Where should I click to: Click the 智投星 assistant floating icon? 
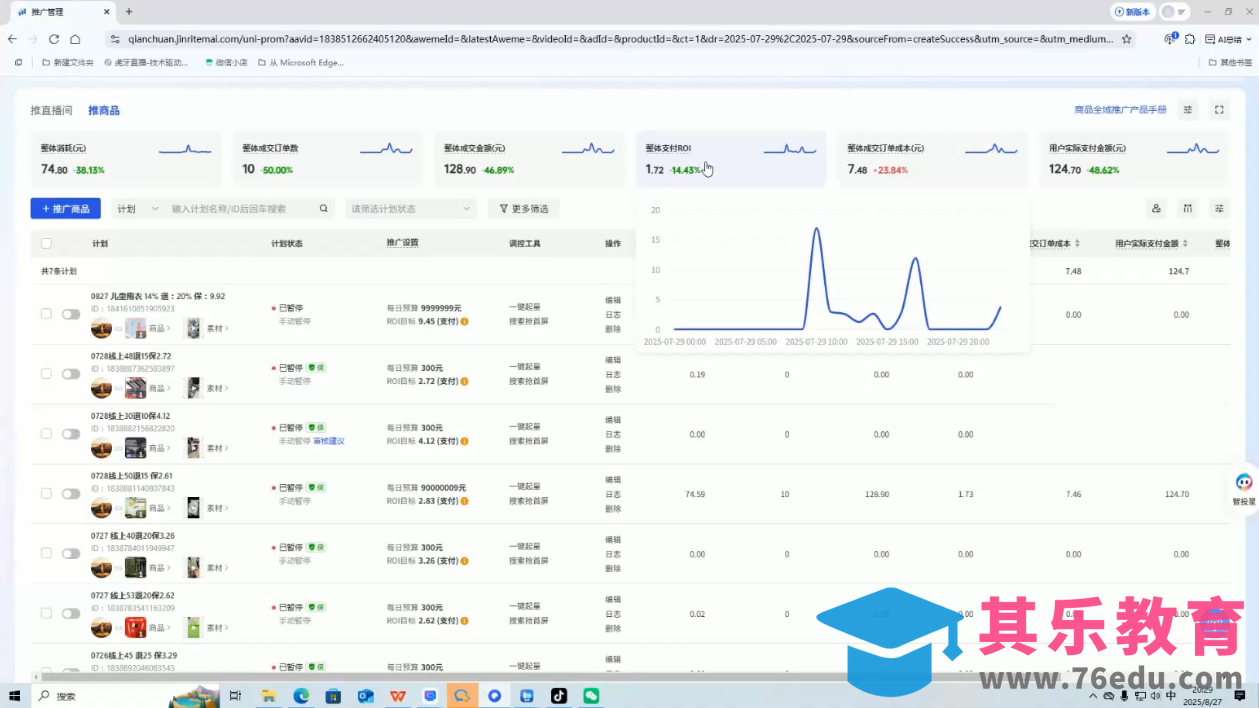point(1243,484)
